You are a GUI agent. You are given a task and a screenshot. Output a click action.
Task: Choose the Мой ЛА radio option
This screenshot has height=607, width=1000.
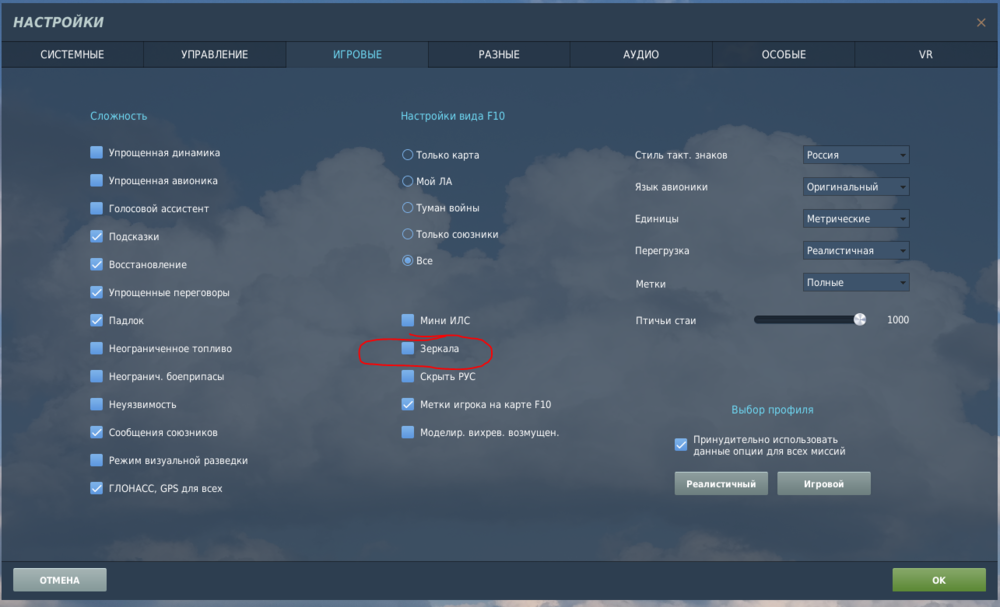pos(408,181)
